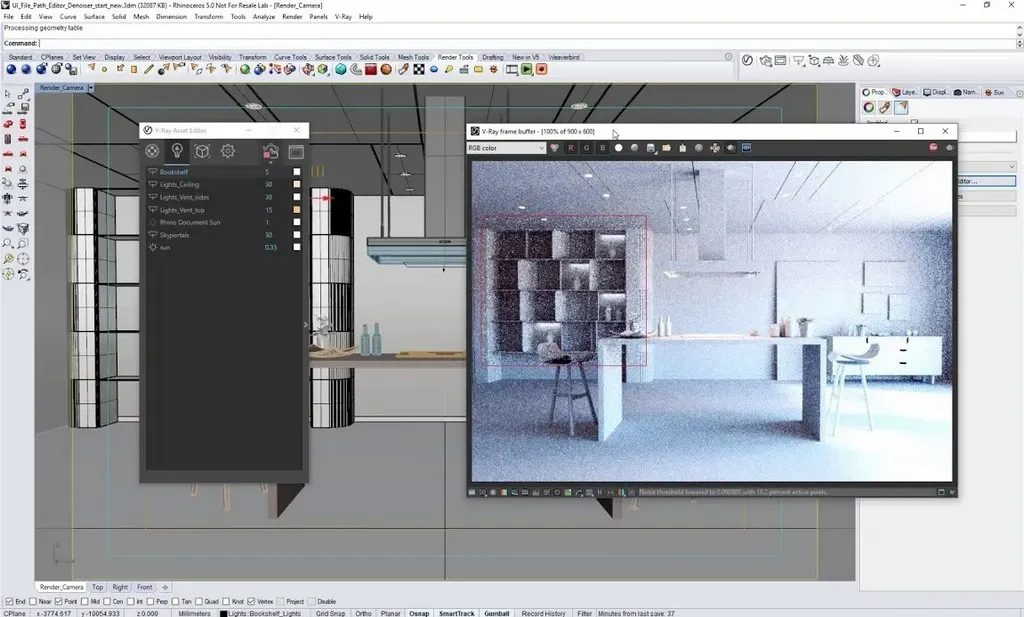Toggle SmartTrack in status bar
1024x617 pixels.
(456, 613)
